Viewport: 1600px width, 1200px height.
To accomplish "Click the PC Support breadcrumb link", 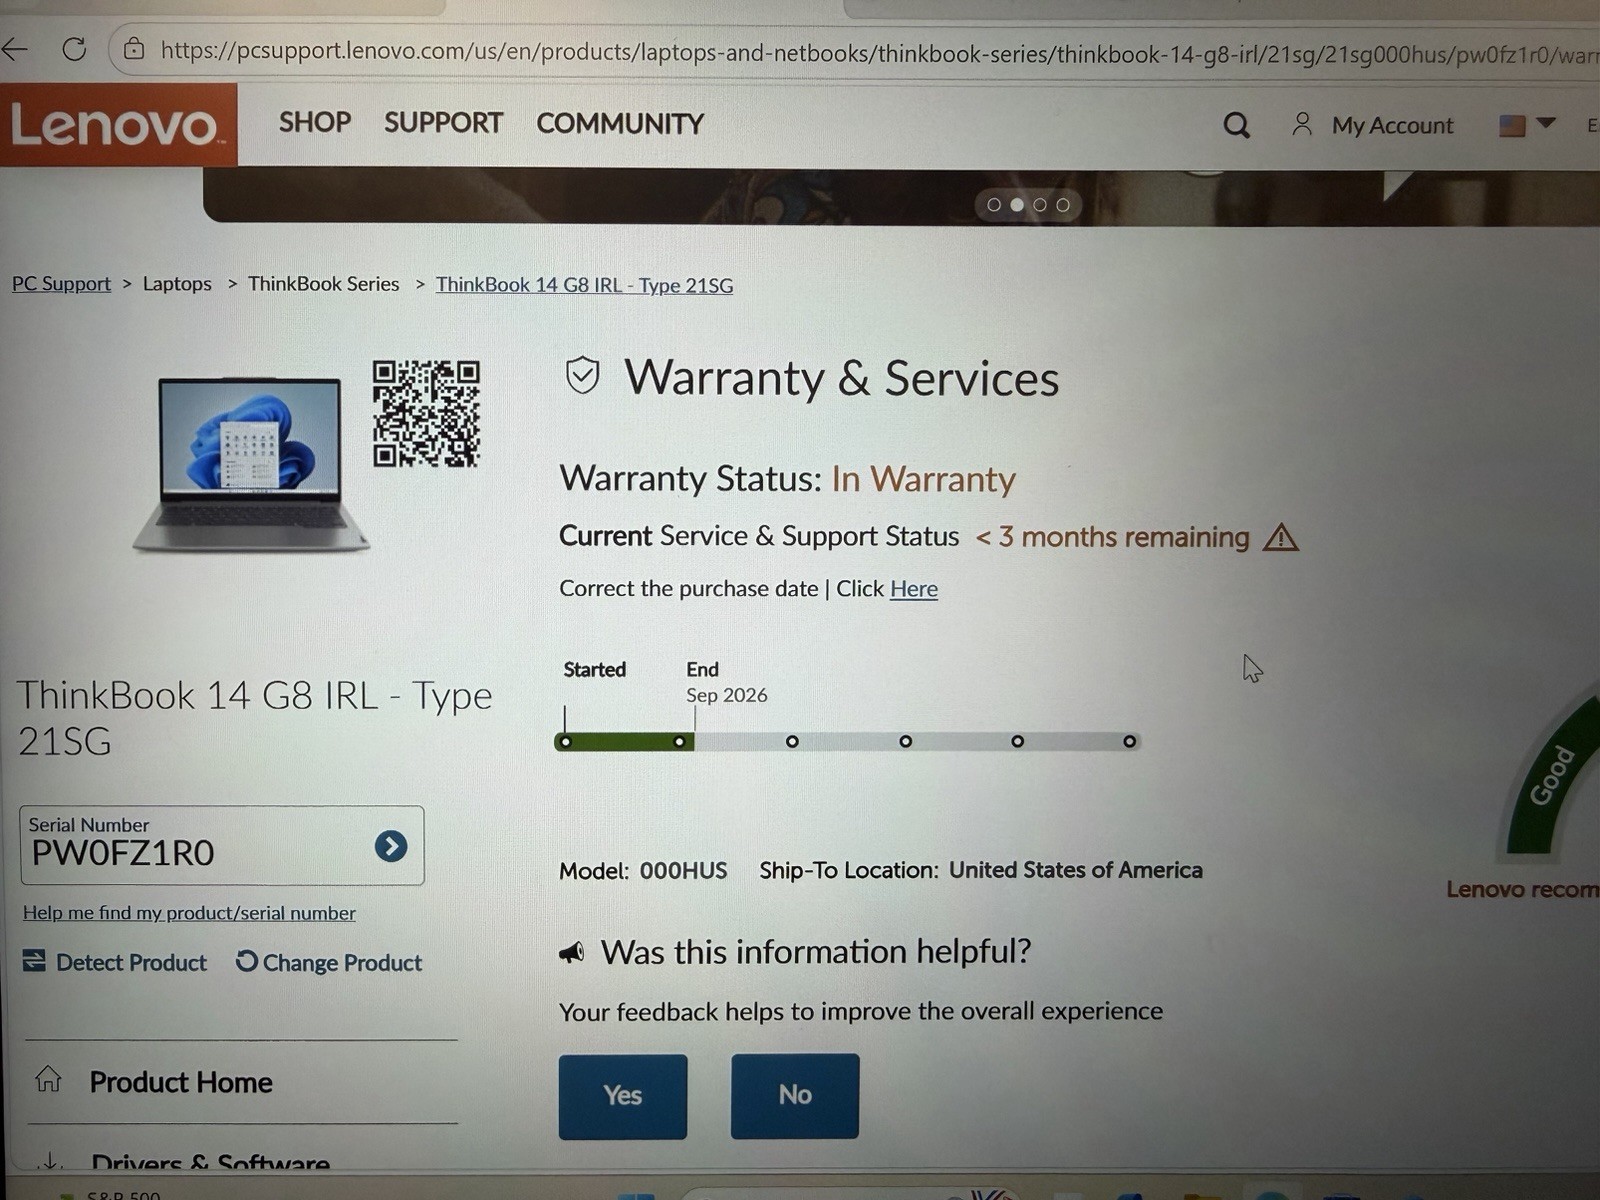I will 61,284.
